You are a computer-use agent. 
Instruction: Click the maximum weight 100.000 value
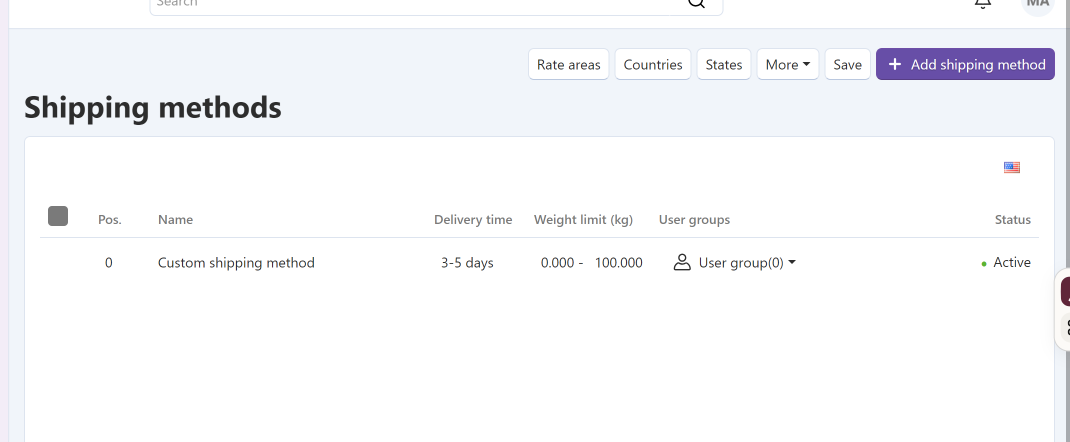tap(618, 263)
